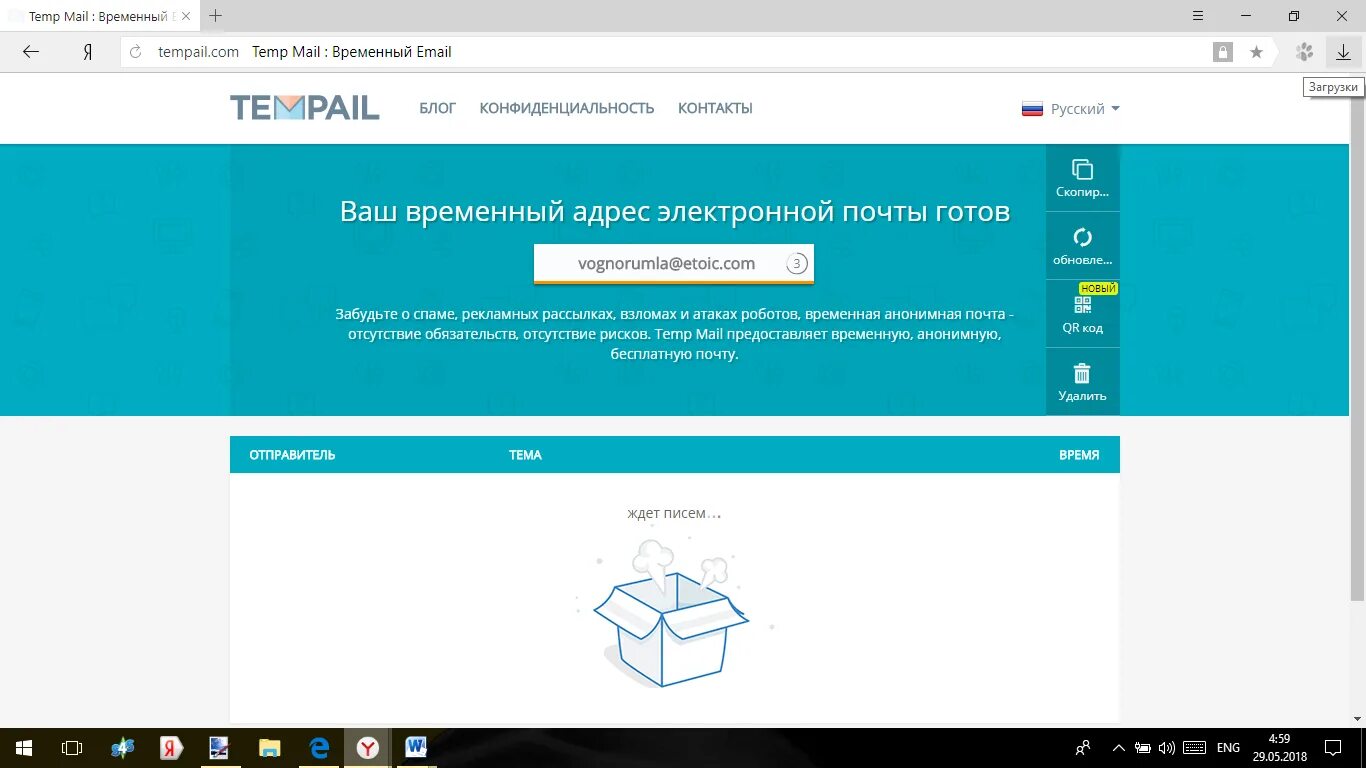Viewport: 1366px width, 768px height.
Task: Click the heading Ваш временный адрес
Action: click(x=675, y=212)
